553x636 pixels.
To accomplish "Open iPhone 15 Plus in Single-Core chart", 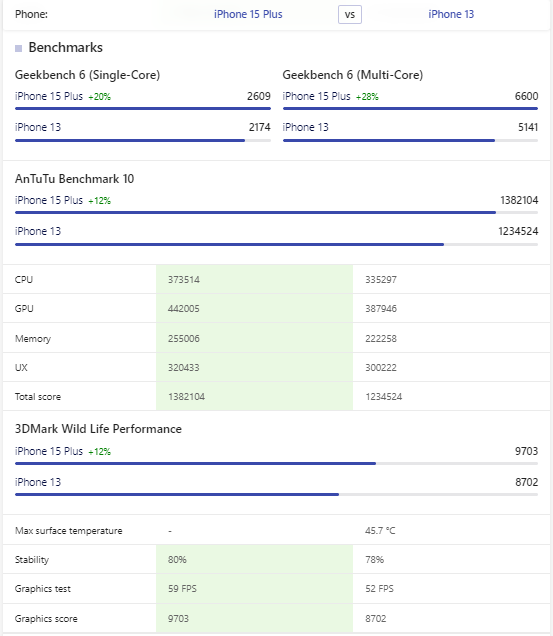I will point(49,97).
